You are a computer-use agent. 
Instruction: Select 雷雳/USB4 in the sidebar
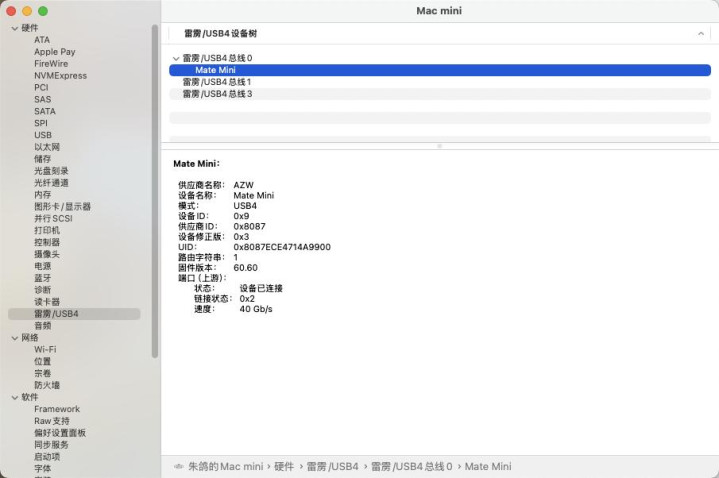(74, 314)
